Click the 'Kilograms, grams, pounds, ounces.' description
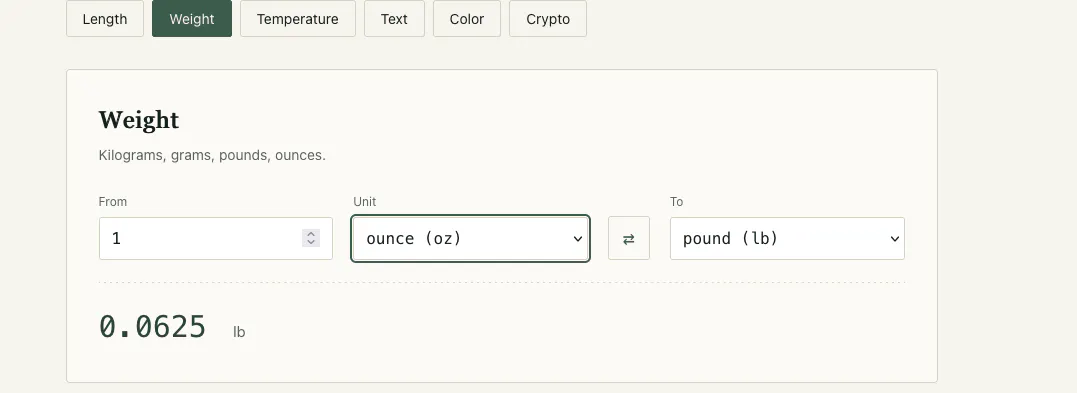The image size is (1077, 393). [212, 155]
